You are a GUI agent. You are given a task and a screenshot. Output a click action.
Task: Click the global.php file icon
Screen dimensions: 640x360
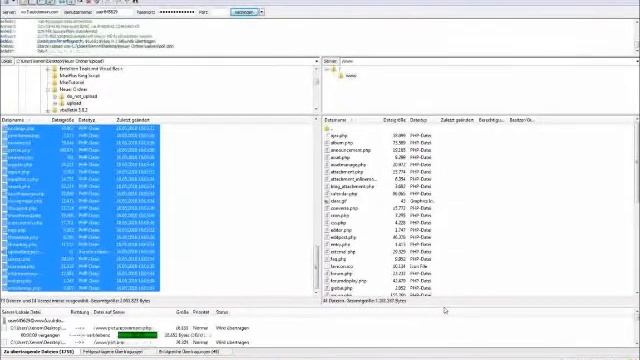tap(327, 288)
